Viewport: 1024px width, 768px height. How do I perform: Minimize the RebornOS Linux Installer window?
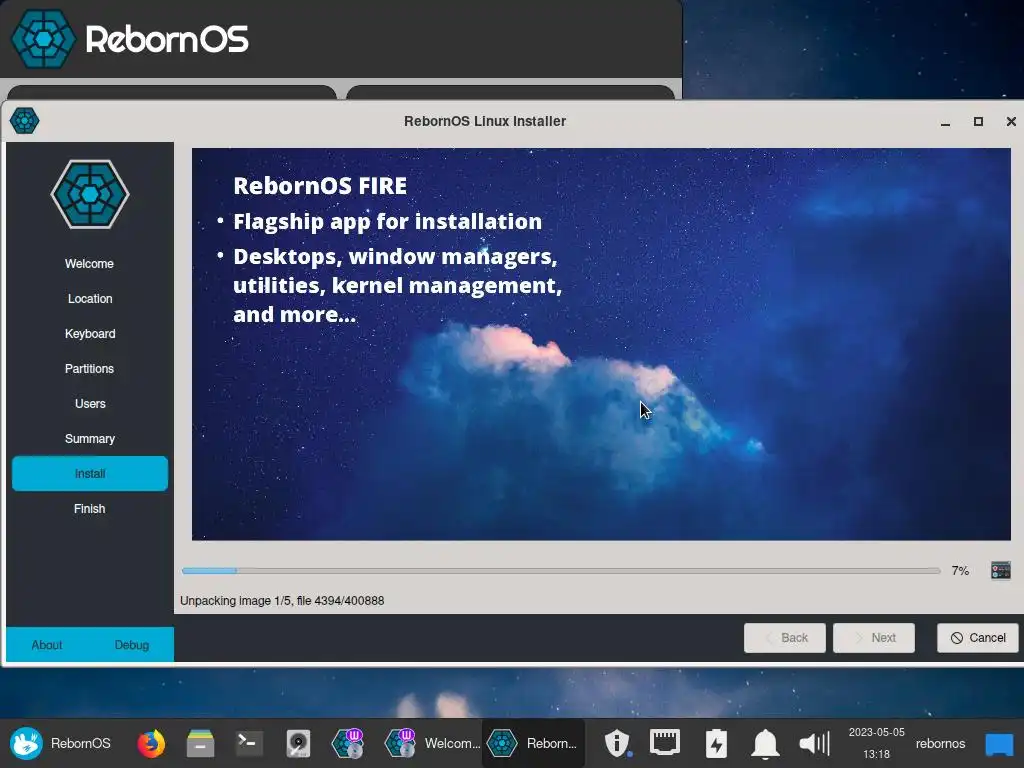pyautogui.click(x=945, y=121)
